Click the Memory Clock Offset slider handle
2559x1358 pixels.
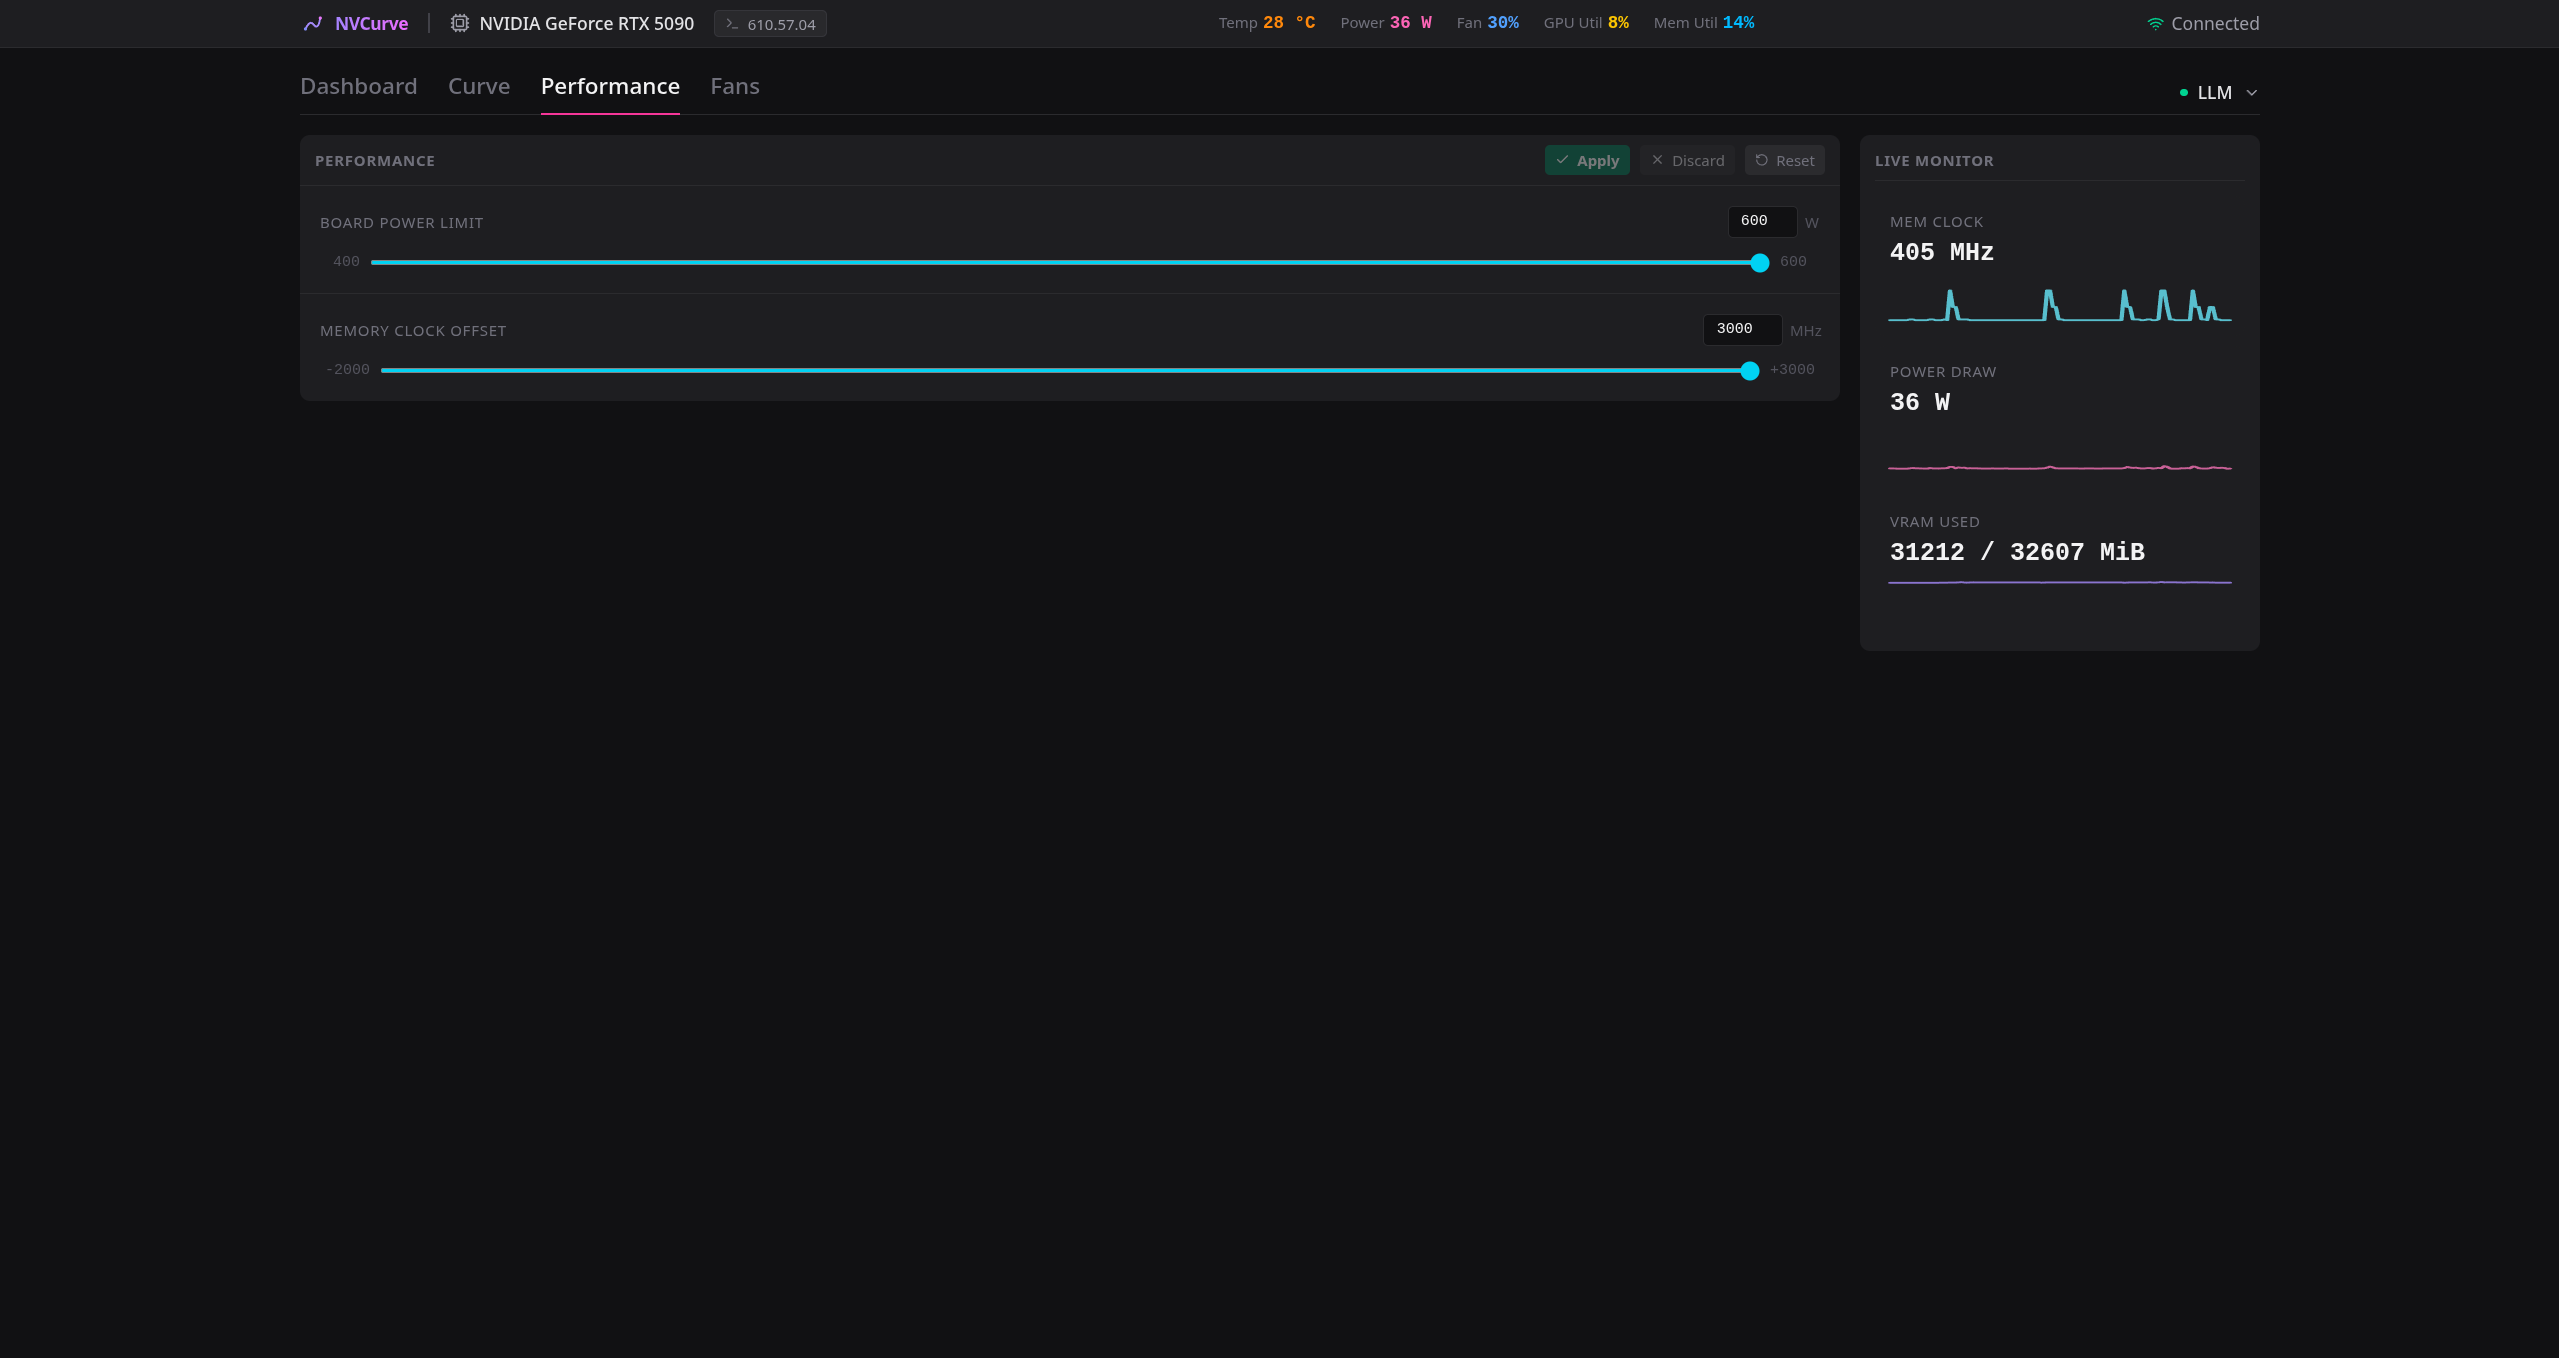(1750, 371)
